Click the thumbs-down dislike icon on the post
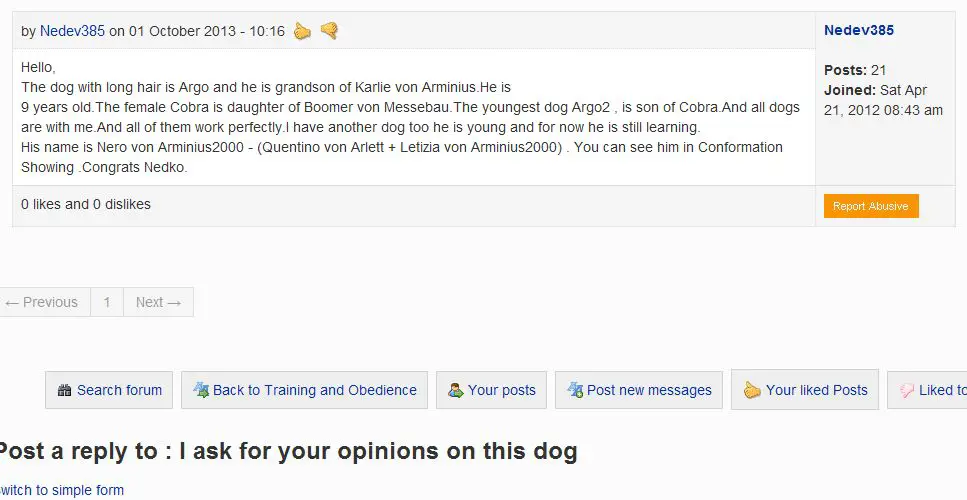The height and width of the screenshot is (500, 967). [329, 31]
